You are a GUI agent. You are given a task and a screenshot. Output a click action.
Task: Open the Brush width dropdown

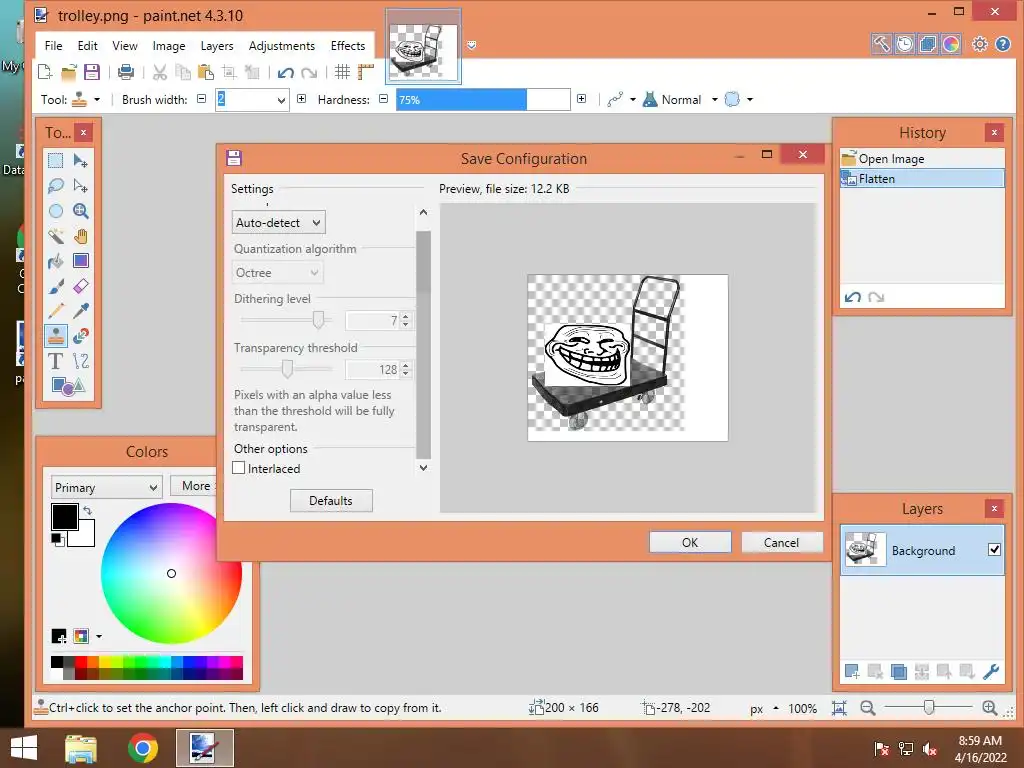point(281,100)
